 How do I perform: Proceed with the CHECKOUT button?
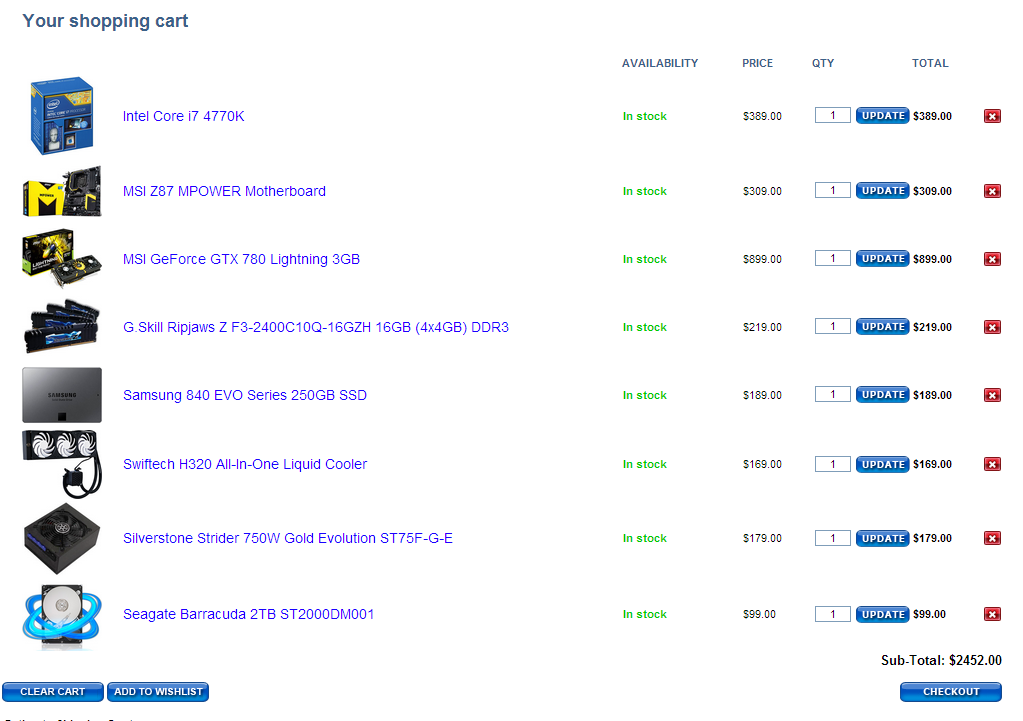(x=951, y=692)
